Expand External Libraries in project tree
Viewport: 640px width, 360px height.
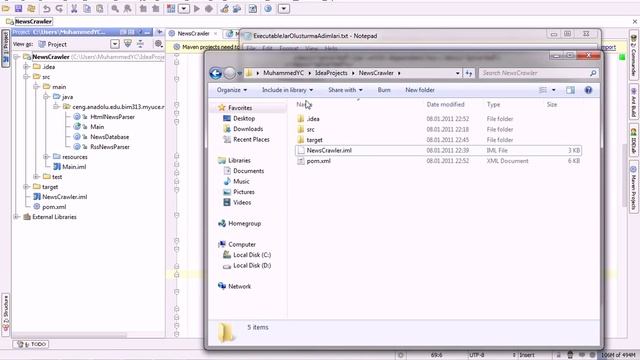[17, 217]
